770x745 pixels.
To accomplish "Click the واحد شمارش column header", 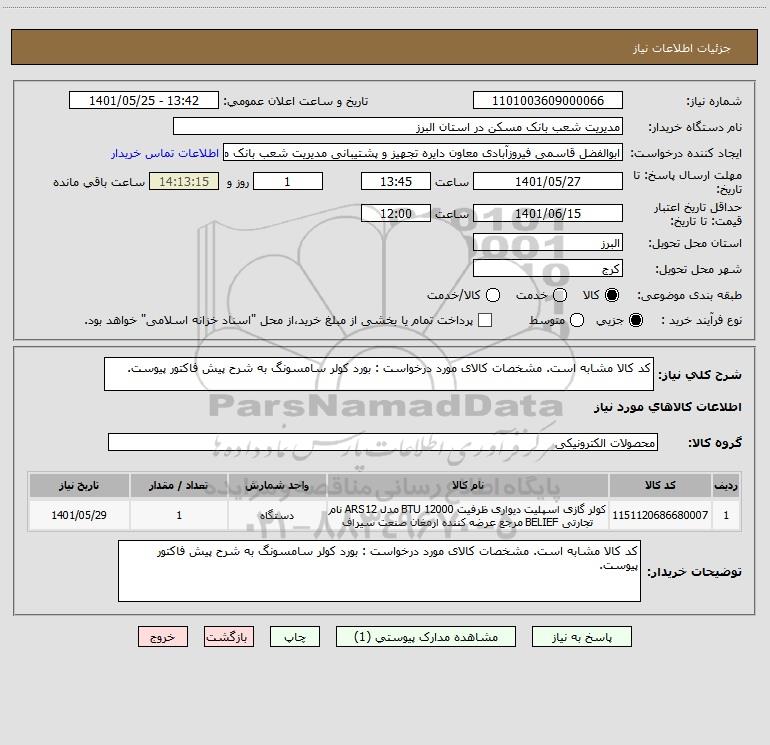I will tap(277, 485).
